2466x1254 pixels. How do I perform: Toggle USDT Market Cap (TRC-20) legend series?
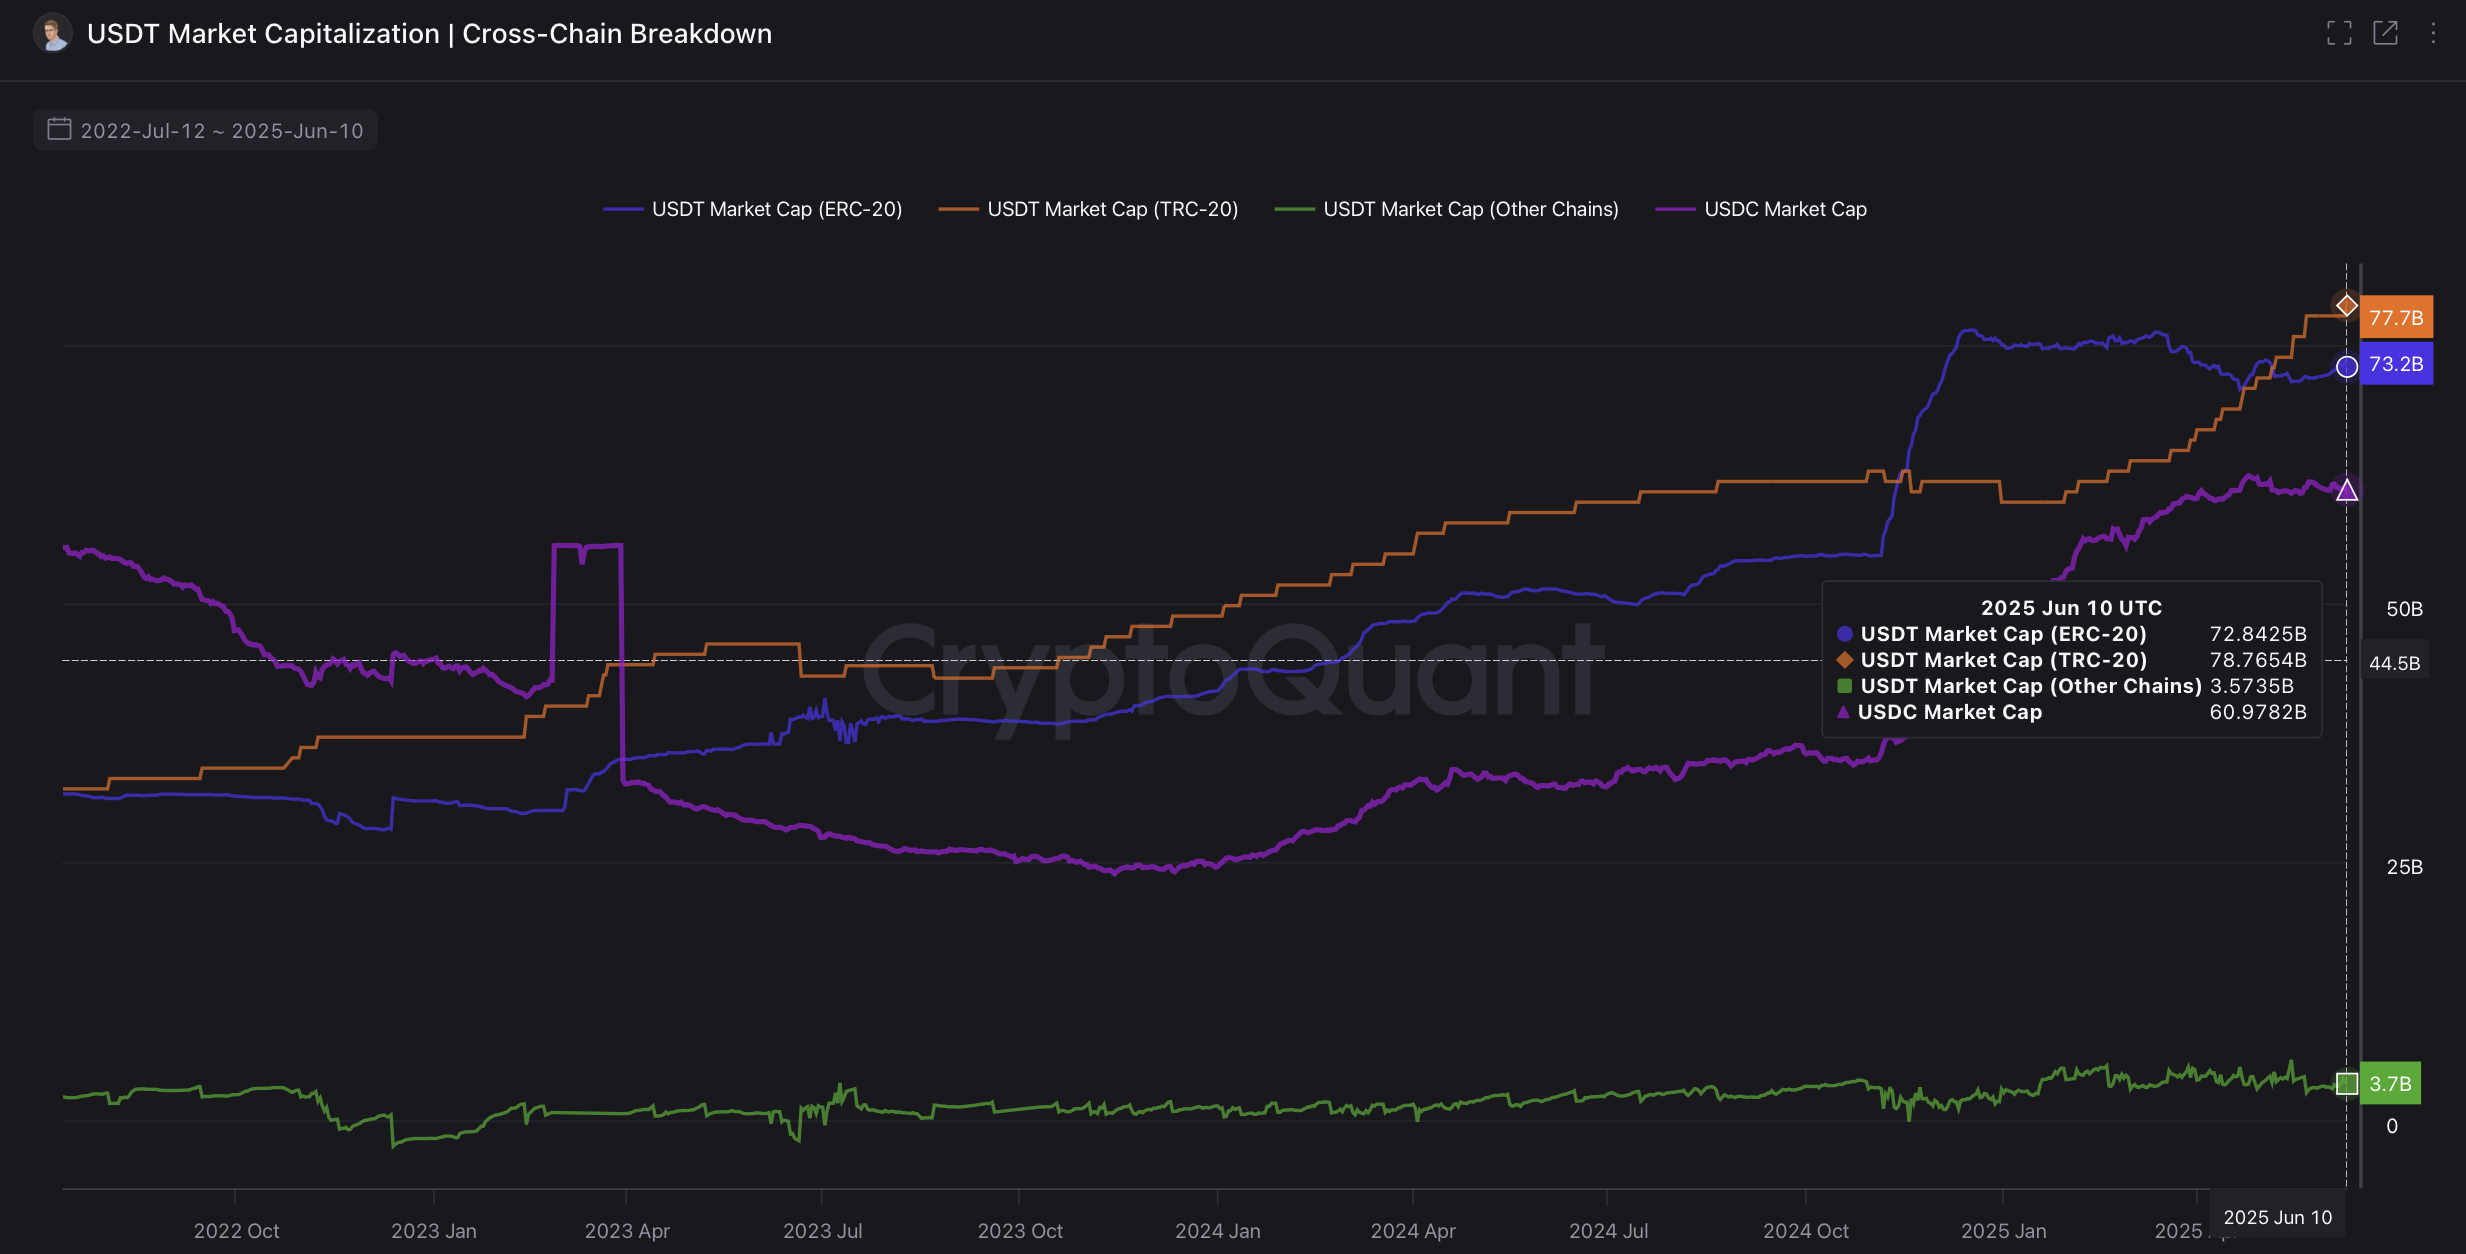click(1088, 209)
